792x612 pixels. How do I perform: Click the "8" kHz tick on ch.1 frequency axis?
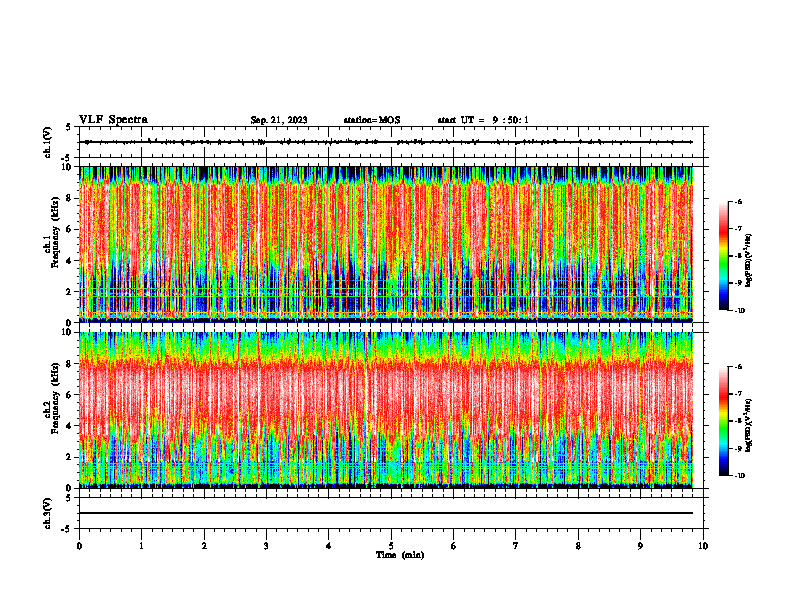pyautogui.click(x=70, y=198)
